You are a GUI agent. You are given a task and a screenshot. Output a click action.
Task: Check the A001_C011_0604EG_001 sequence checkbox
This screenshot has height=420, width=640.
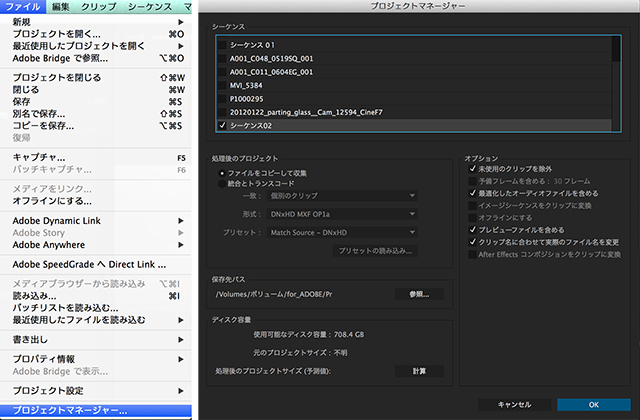pyautogui.click(x=222, y=72)
